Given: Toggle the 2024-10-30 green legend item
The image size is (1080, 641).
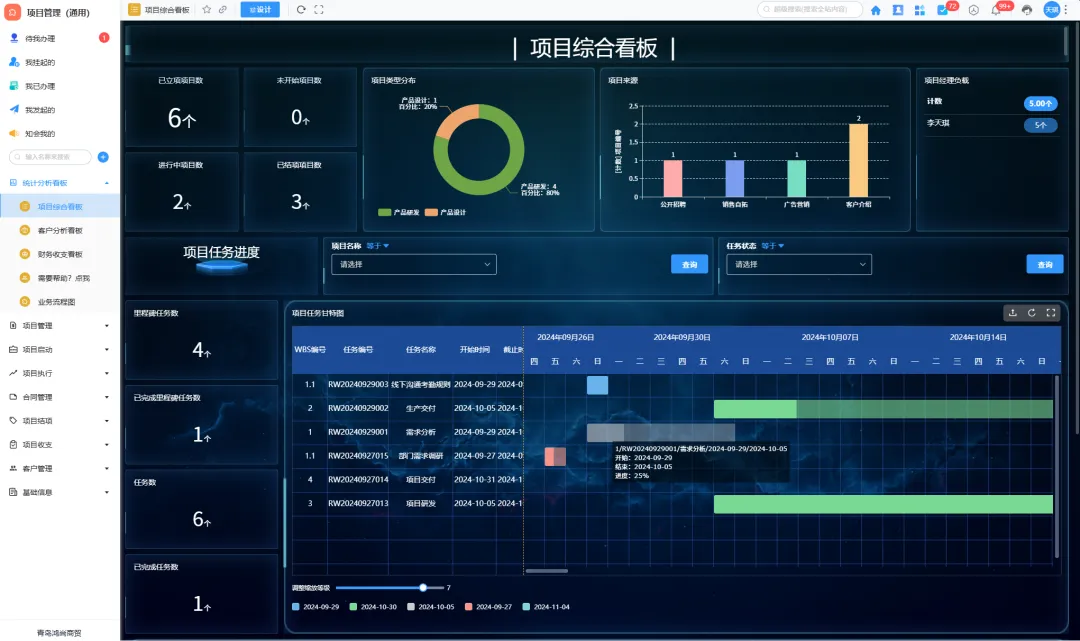Looking at the screenshot, I should click(373, 607).
